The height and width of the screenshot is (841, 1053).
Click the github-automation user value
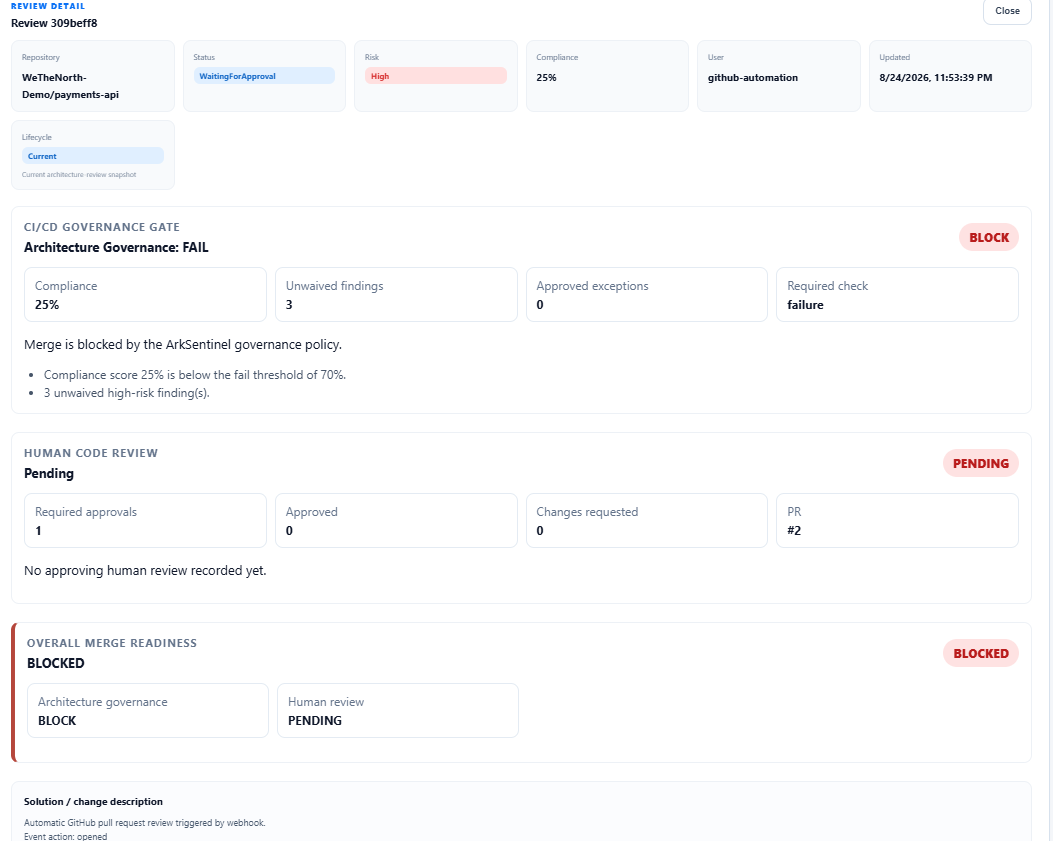(753, 77)
